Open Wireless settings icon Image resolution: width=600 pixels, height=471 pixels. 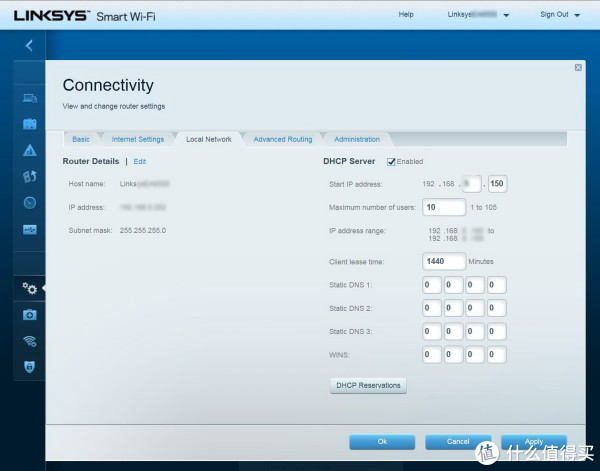pyautogui.click(x=29, y=341)
